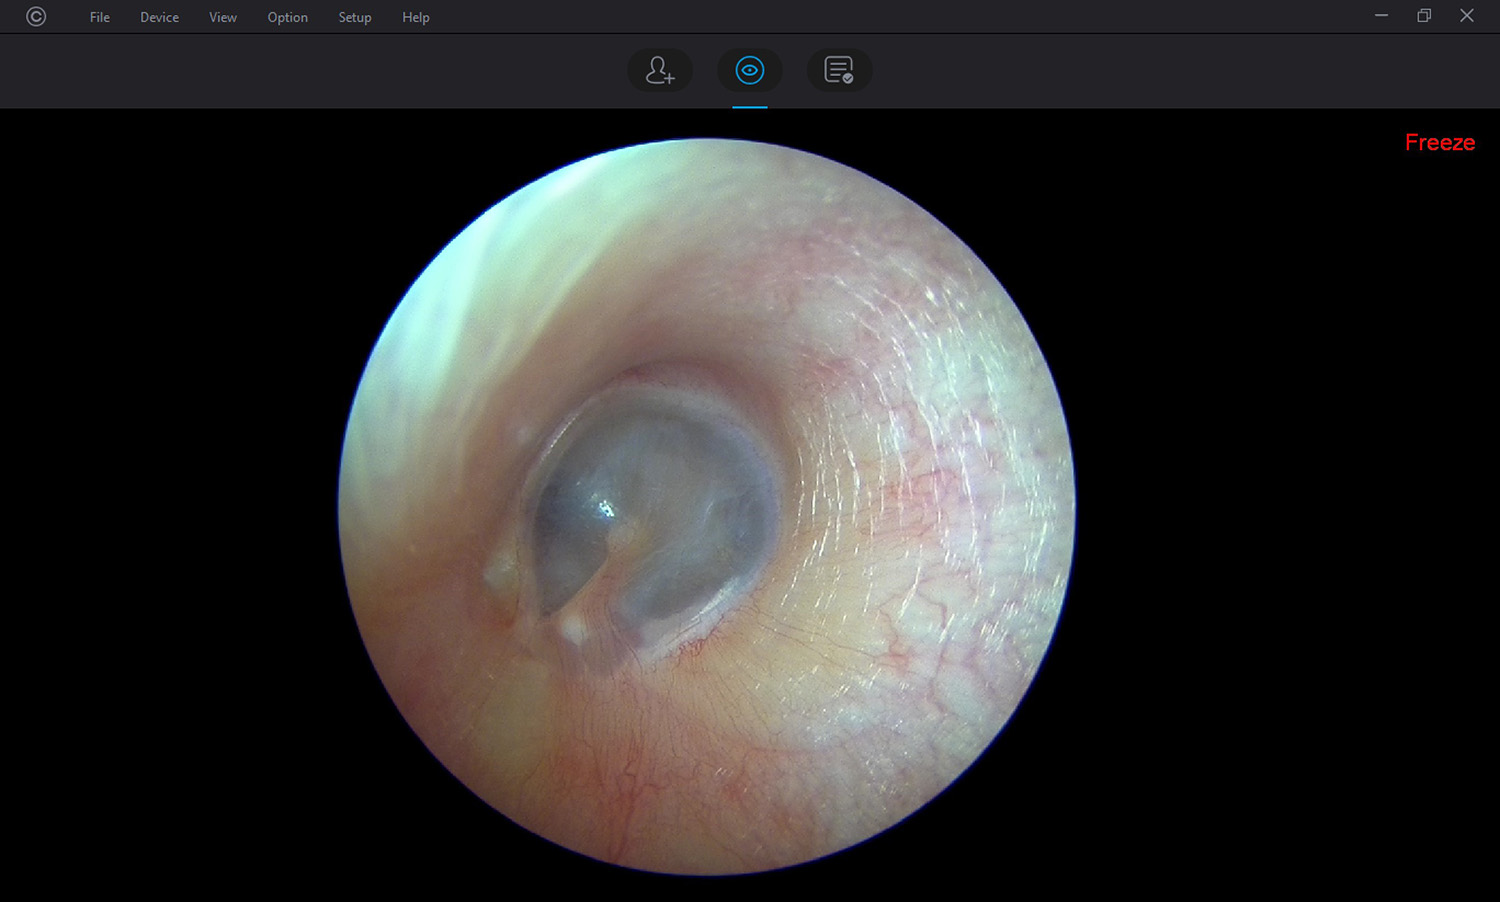Click the application logo in title bar

[x=36, y=17]
